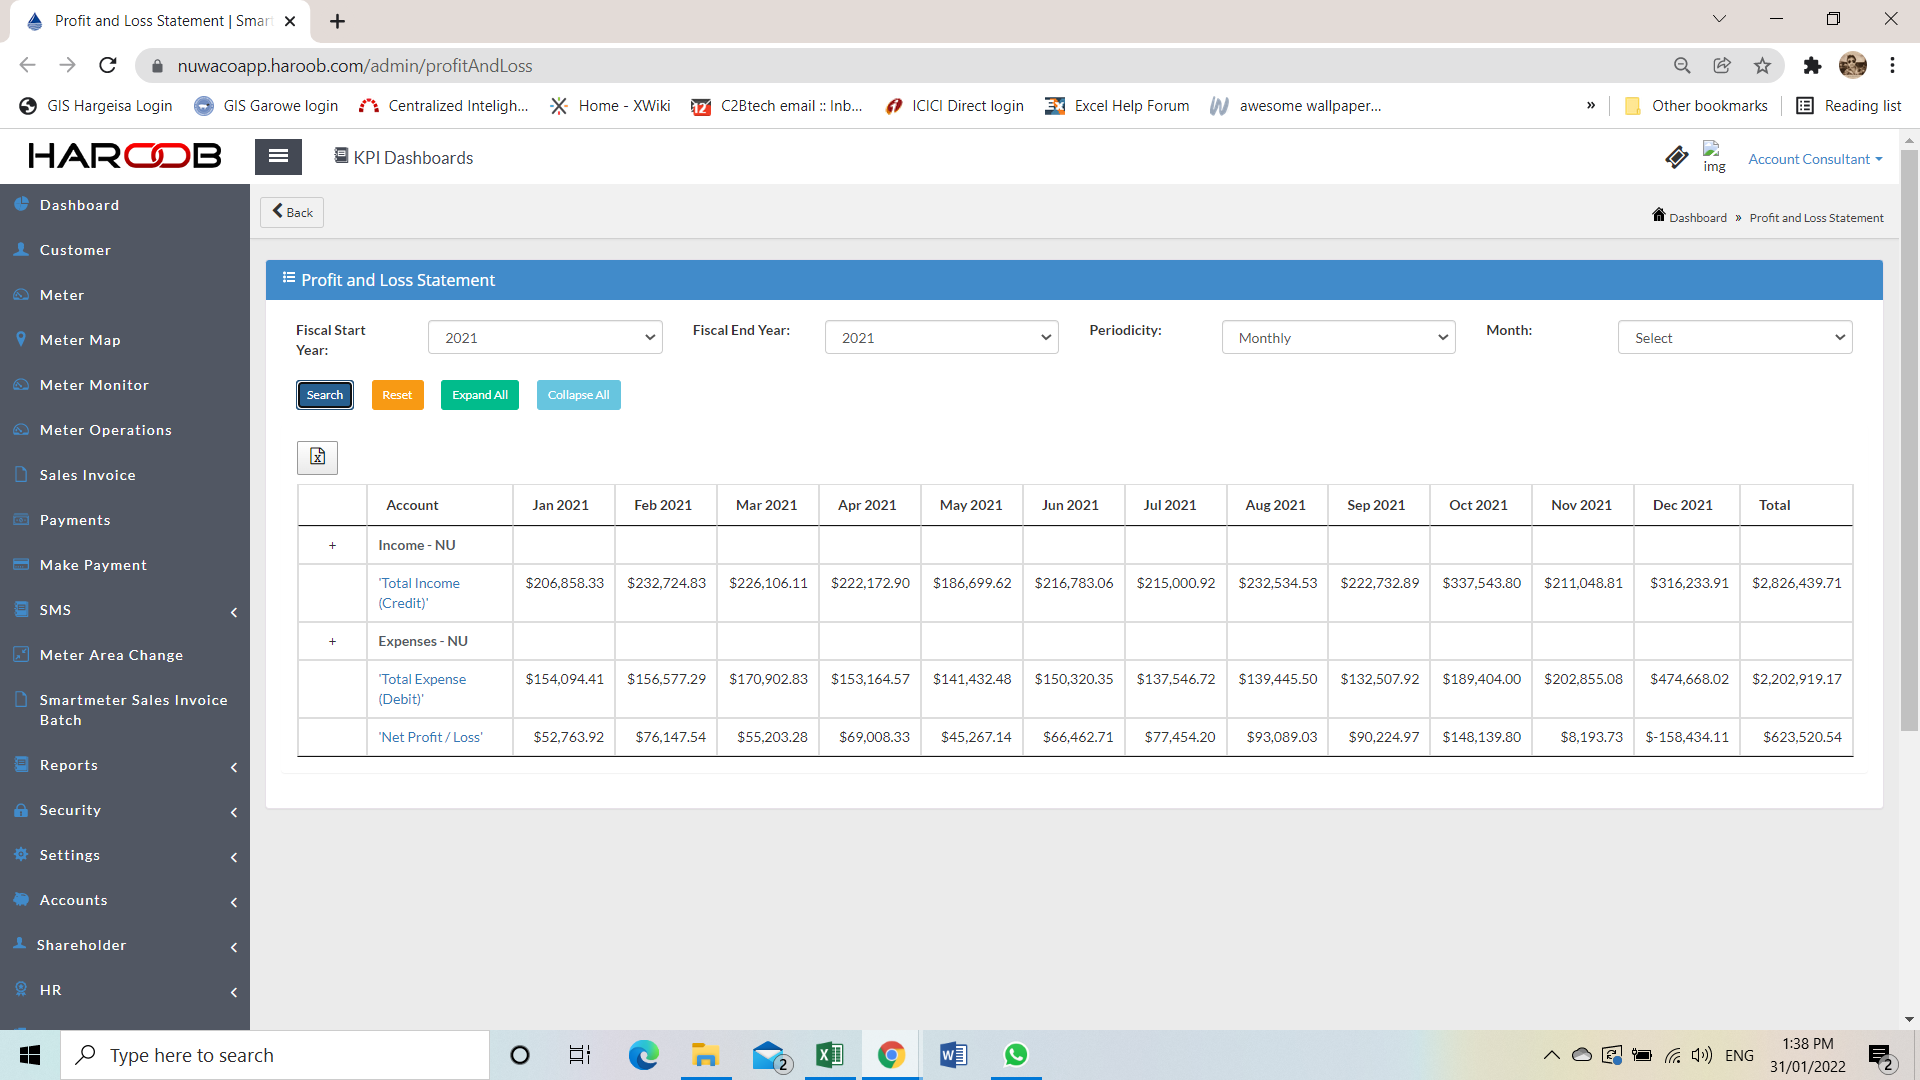Click the diamond tag icon in the header
The image size is (1920, 1080).
point(1676,158)
